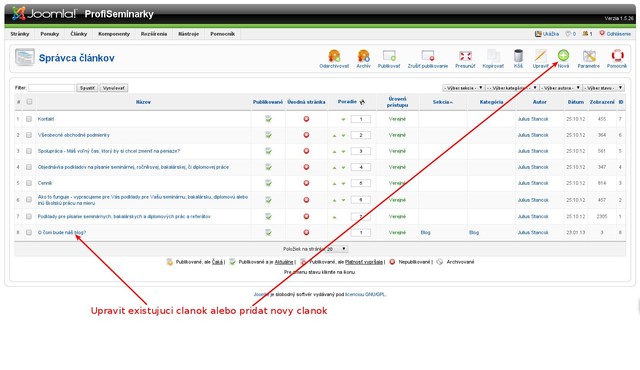Click the save order icon beside Poradie
640x370 pixels.
(x=362, y=102)
